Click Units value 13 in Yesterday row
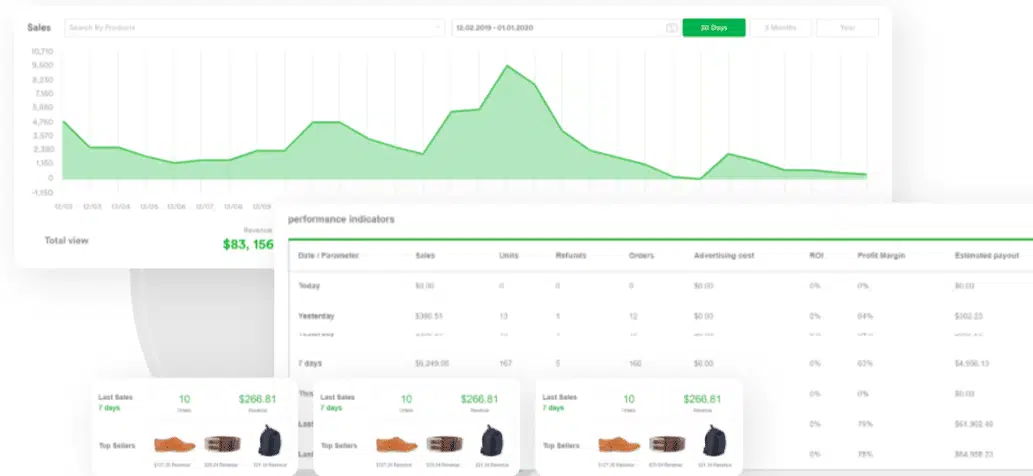The height and width of the screenshot is (476, 1033). pos(503,317)
